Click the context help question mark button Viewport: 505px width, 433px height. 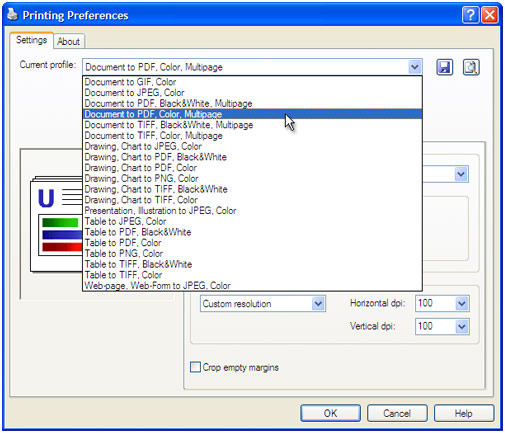[x=470, y=15]
